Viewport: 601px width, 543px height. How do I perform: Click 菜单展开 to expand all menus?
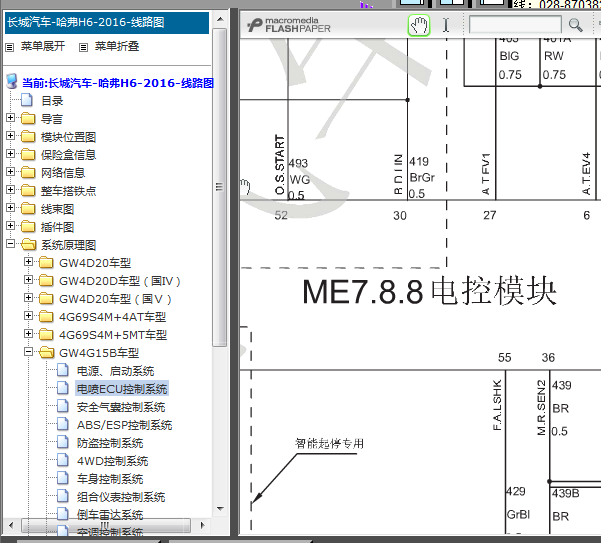click(43, 46)
